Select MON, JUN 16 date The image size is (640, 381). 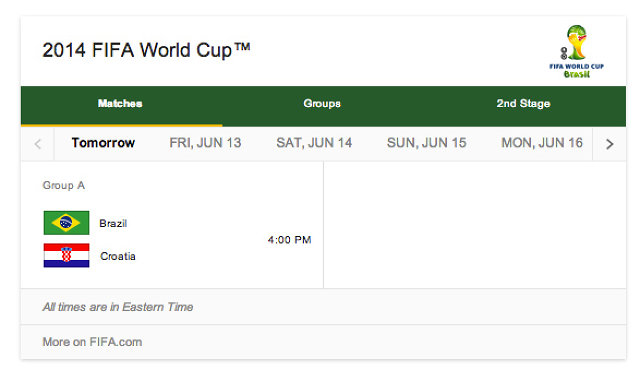click(x=542, y=143)
